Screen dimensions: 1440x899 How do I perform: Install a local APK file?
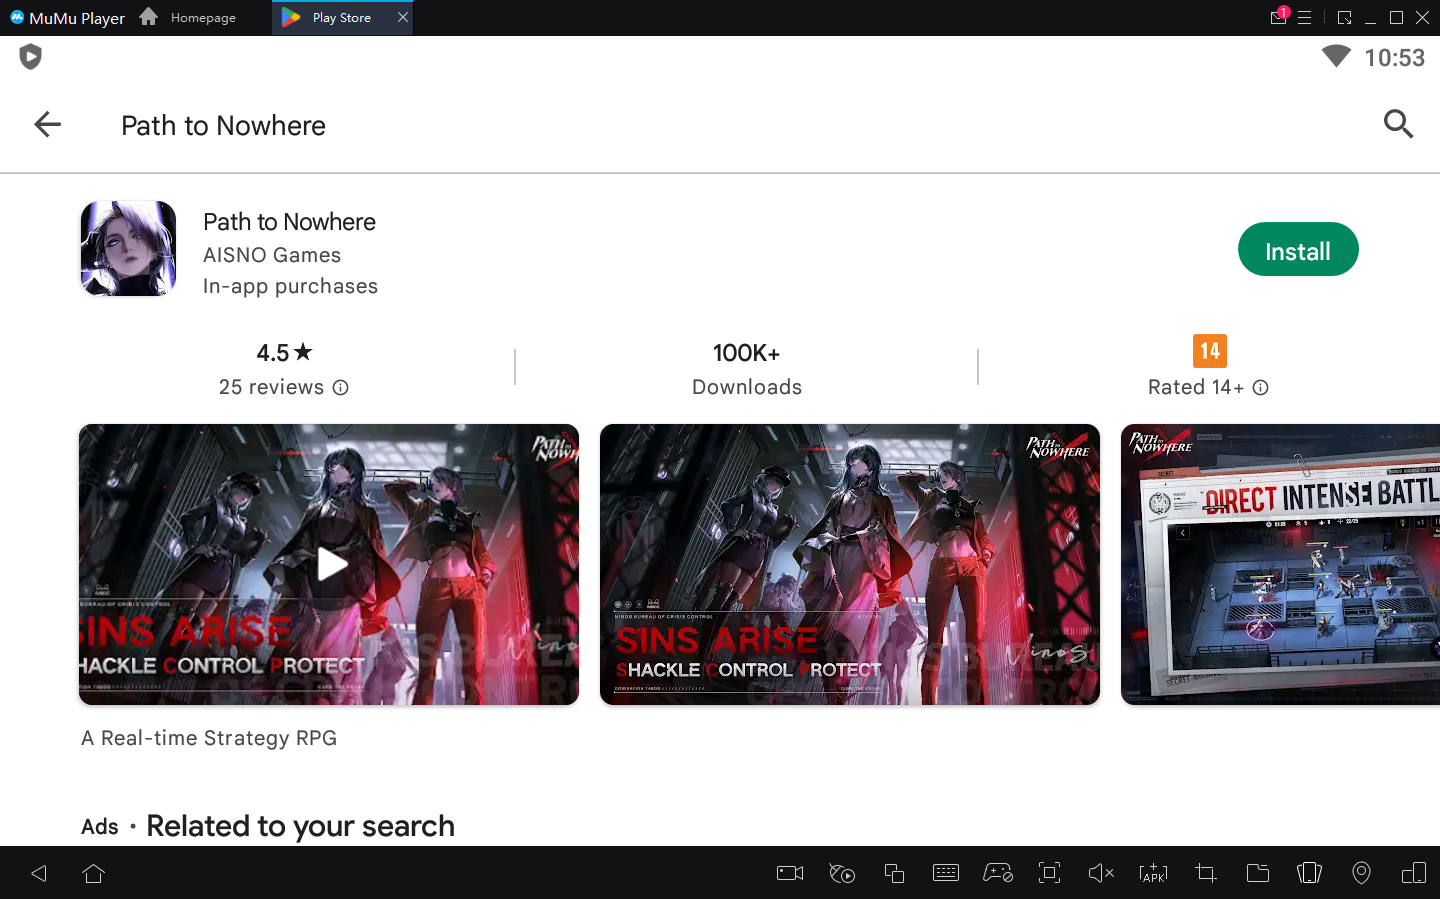(1153, 873)
